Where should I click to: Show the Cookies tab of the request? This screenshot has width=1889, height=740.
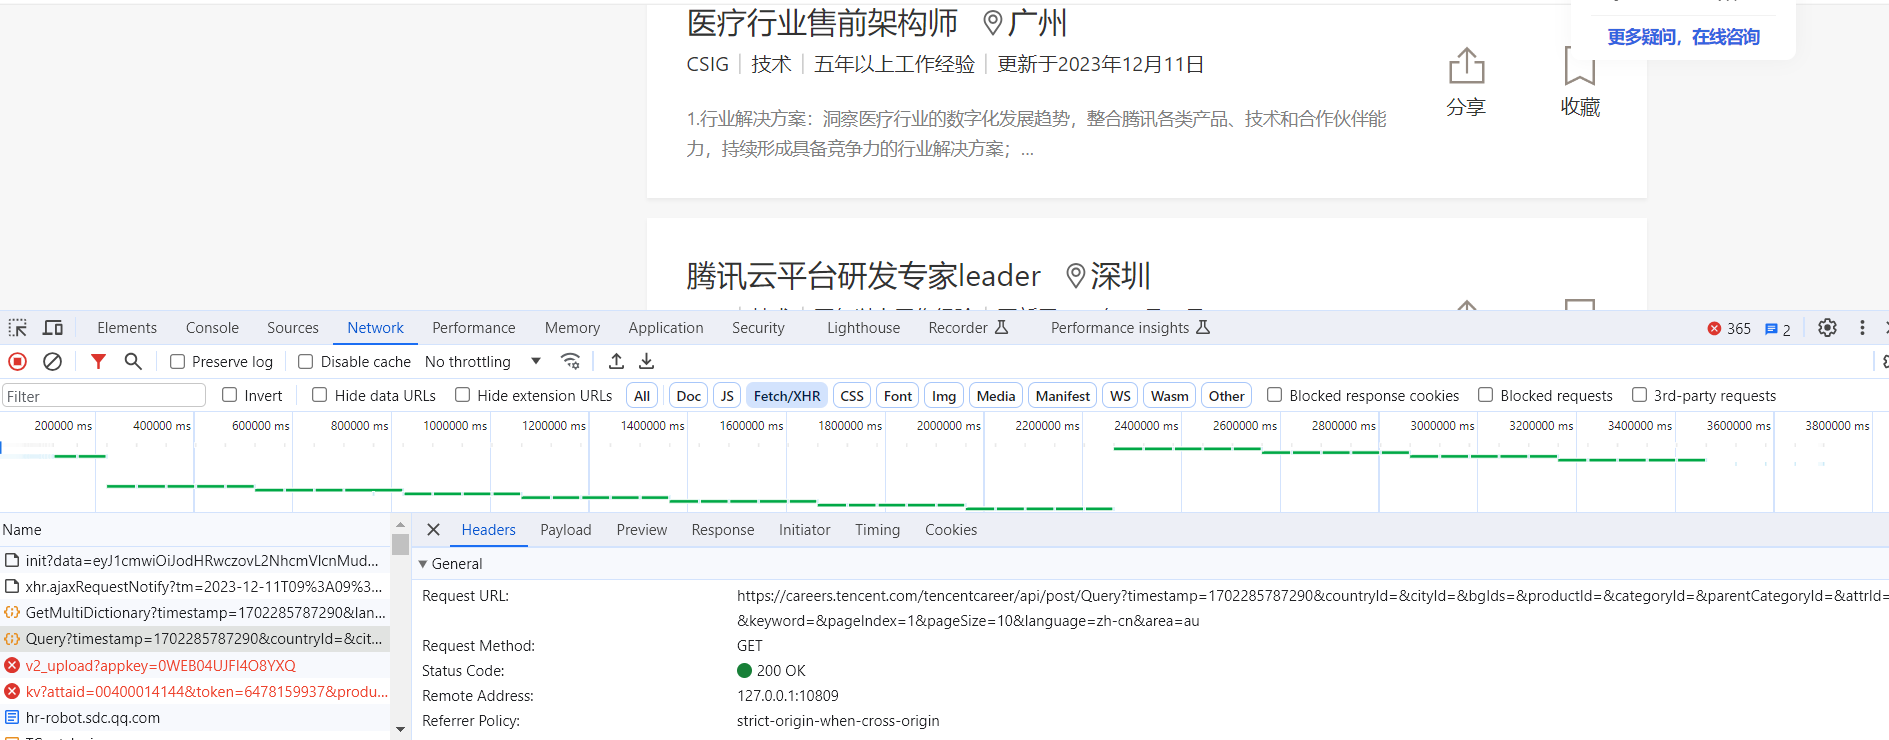coord(951,530)
